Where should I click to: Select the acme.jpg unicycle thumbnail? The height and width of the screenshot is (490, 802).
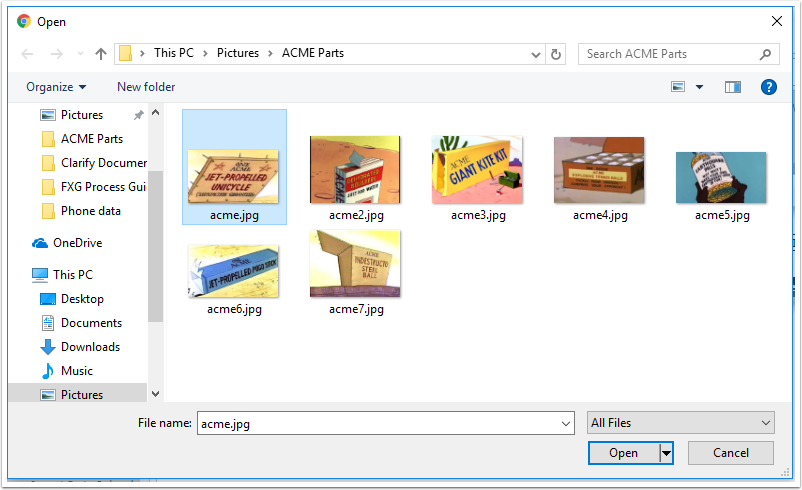233,176
